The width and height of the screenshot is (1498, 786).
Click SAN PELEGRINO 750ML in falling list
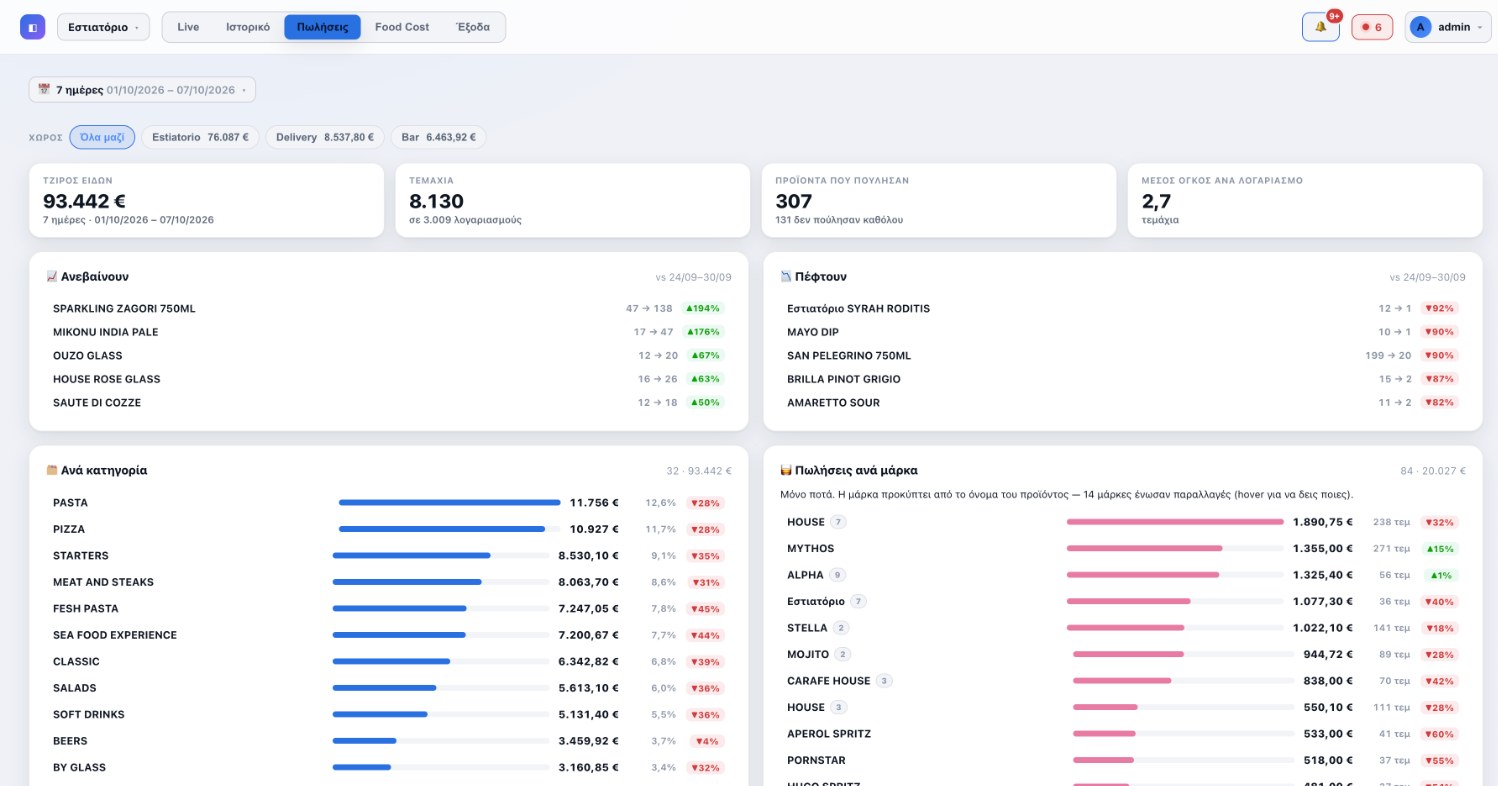pos(1122,355)
